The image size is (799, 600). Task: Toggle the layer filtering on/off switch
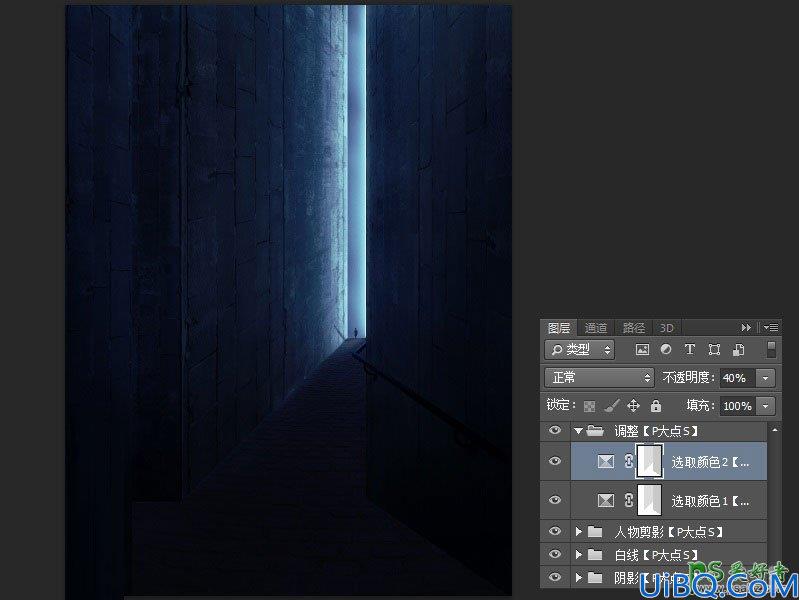pyautogui.click(x=771, y=350)
